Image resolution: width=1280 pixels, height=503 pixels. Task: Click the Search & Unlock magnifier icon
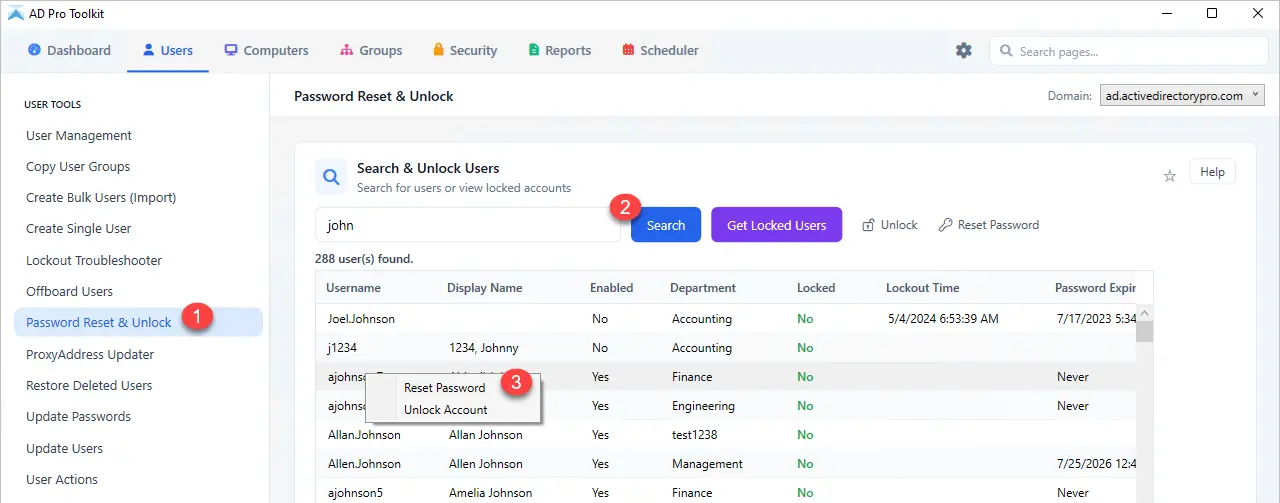(331, 179)
